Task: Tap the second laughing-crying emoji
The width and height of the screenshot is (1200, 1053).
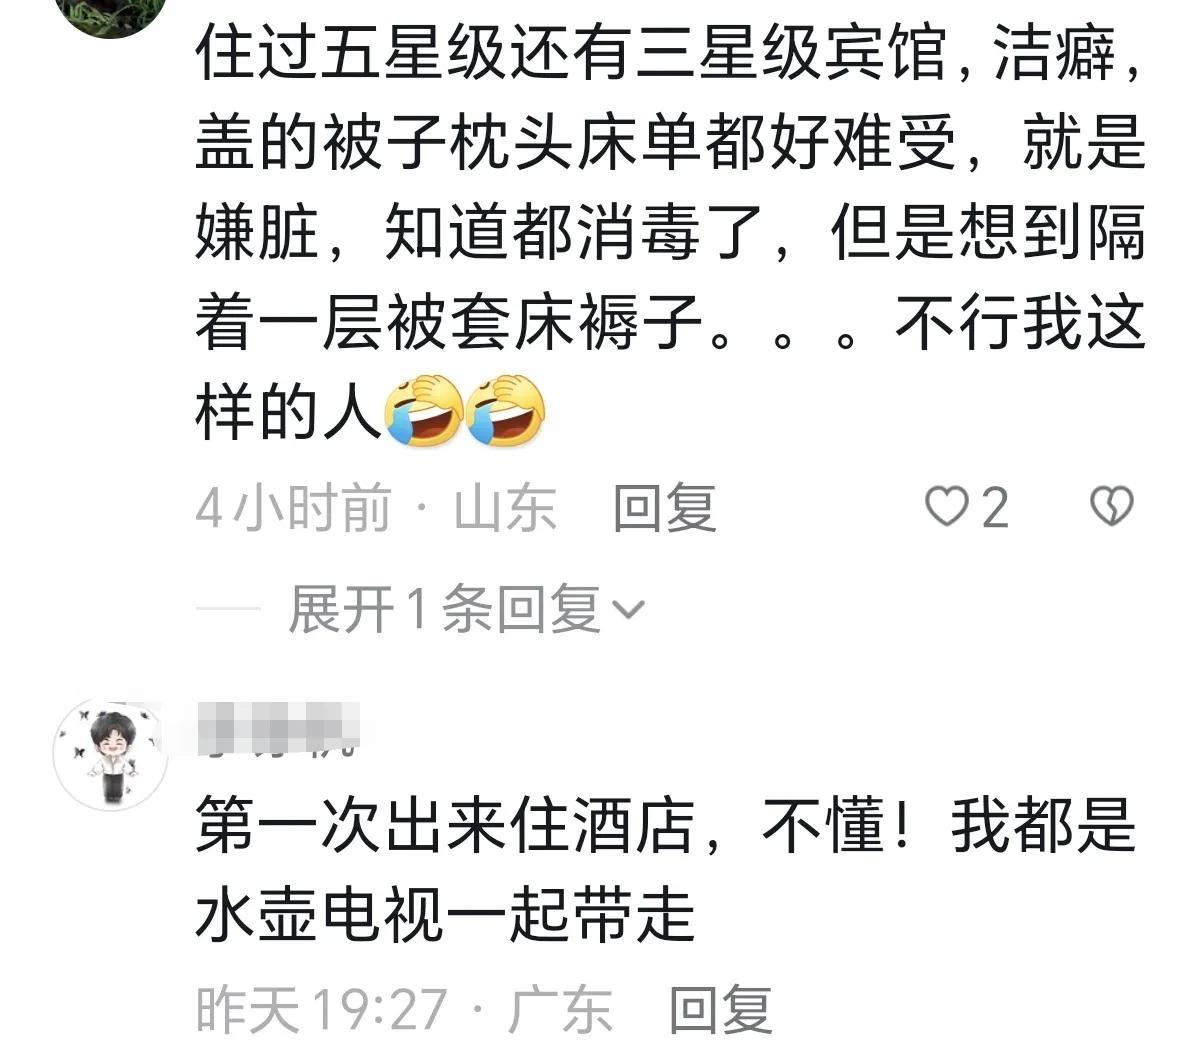Action: [x=506, y=410]
